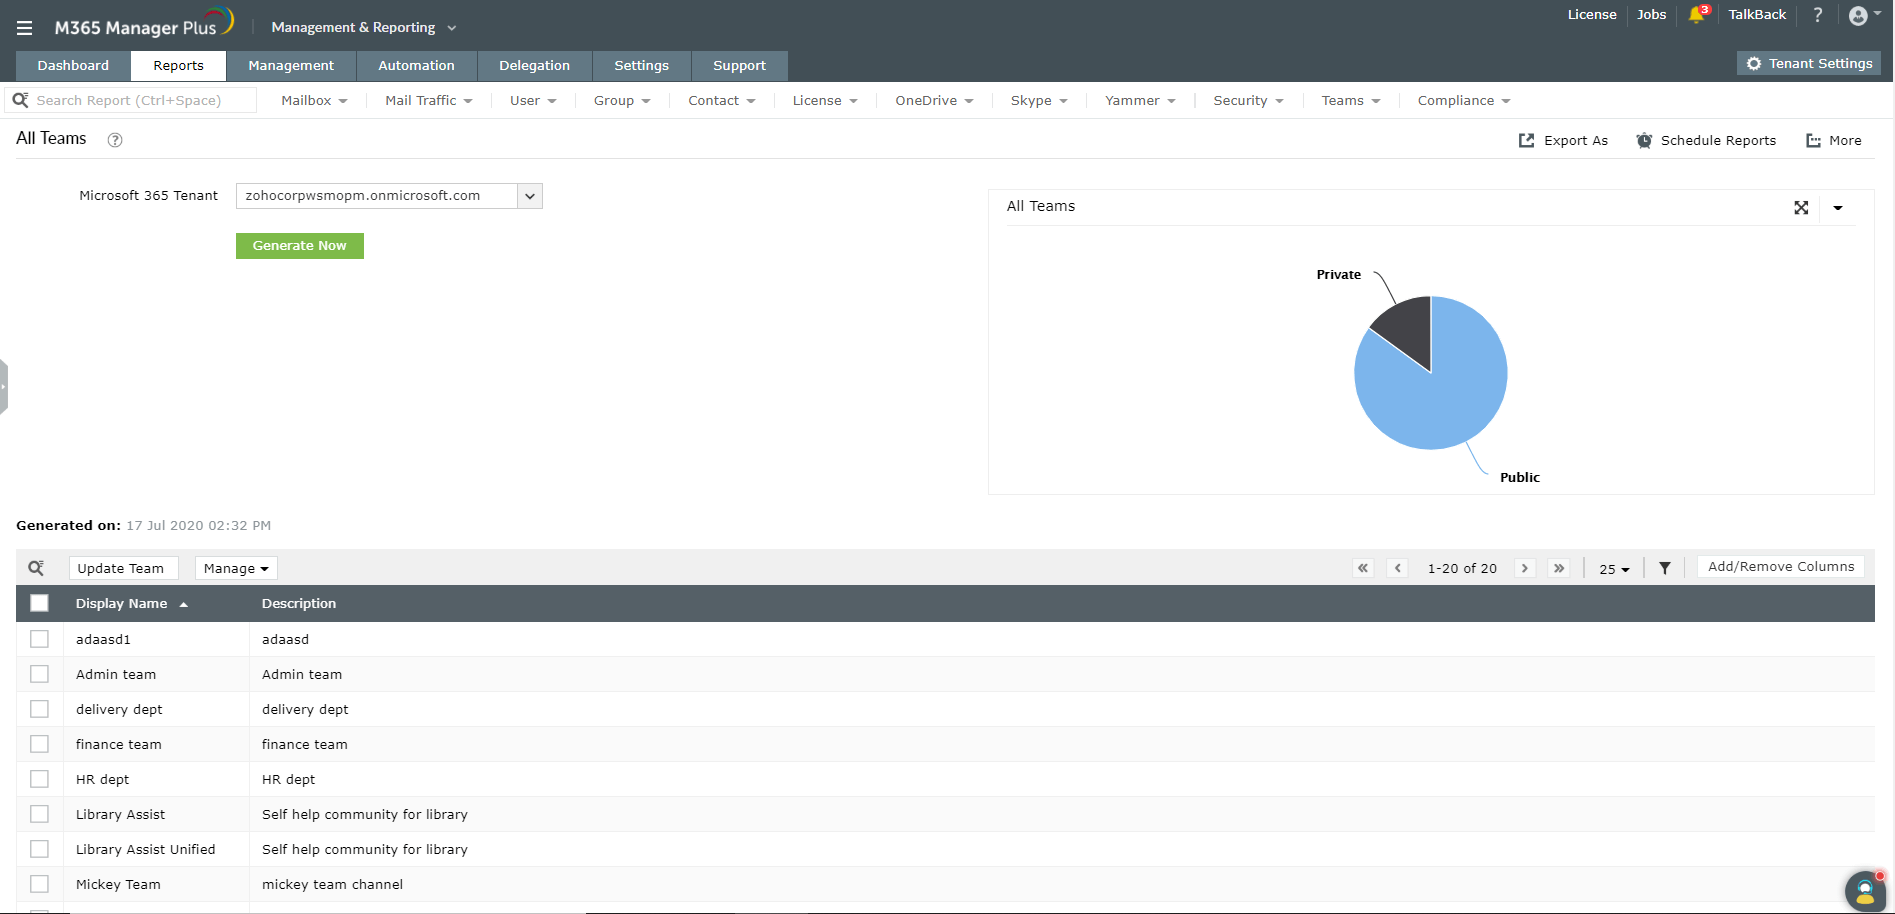Switch to the Automation tab

tap(416, 66)
